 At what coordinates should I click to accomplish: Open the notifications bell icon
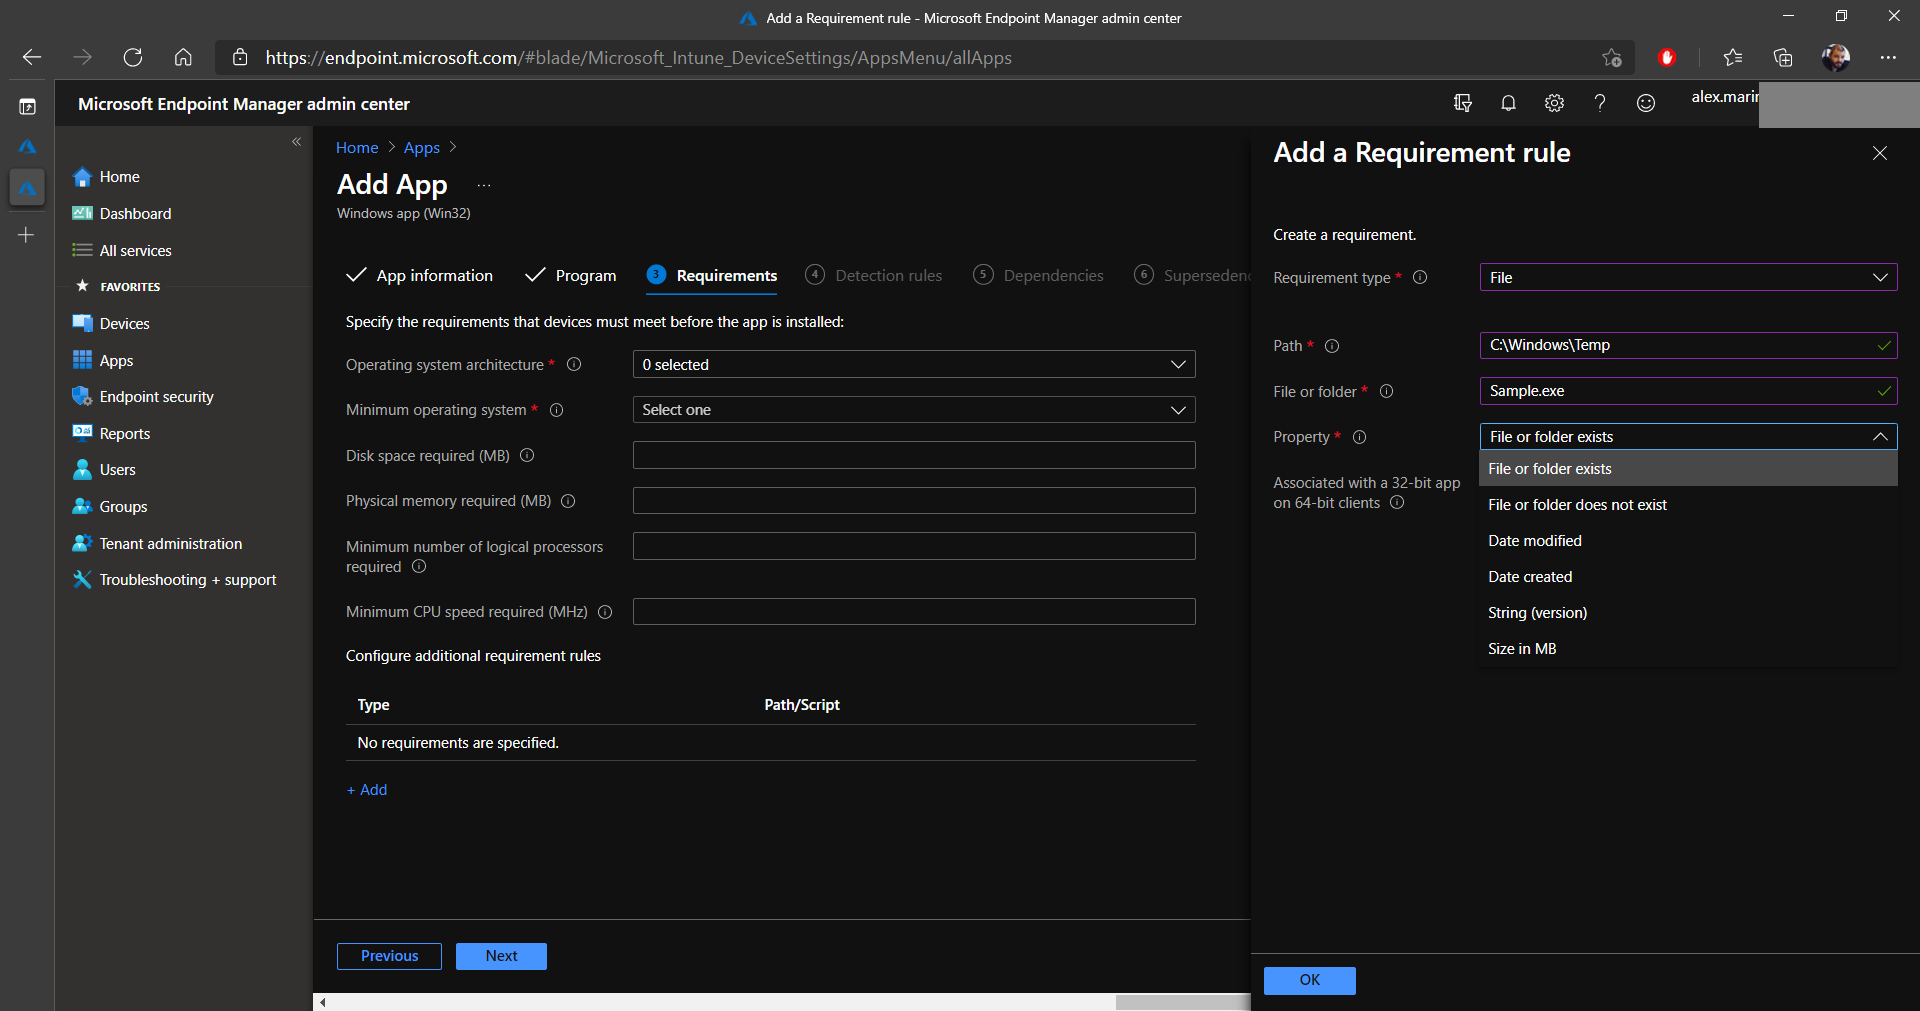tap(1508, 103)
